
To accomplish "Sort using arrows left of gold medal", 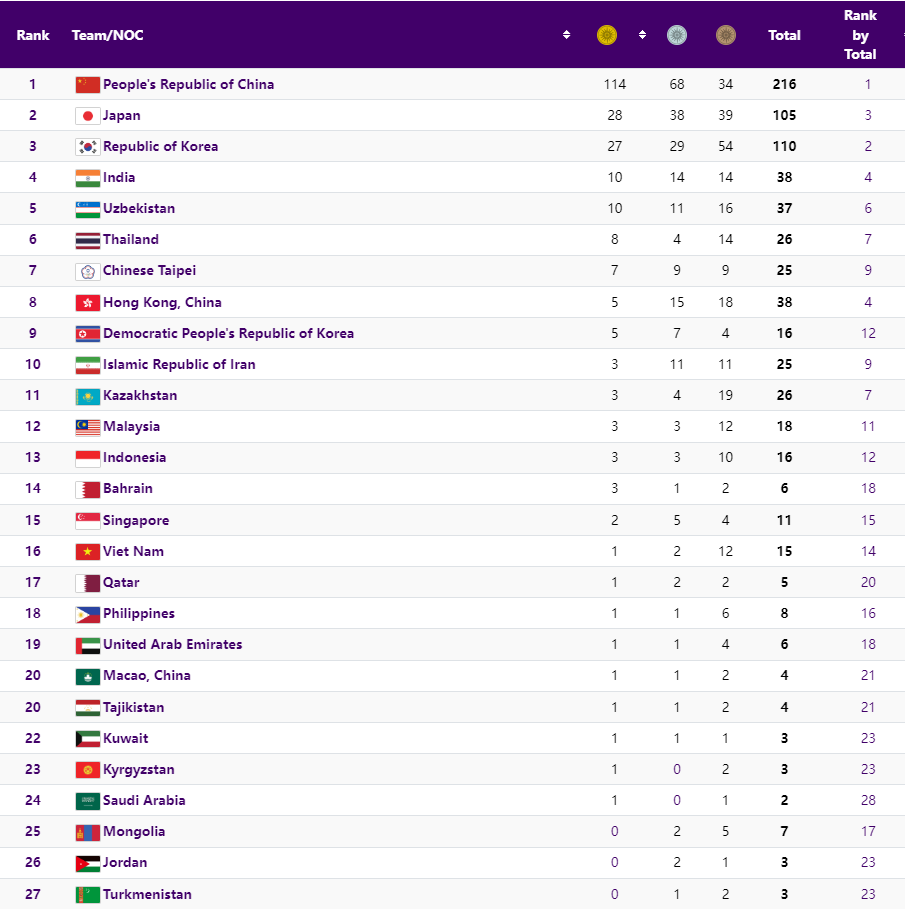I will pos(566,35).
